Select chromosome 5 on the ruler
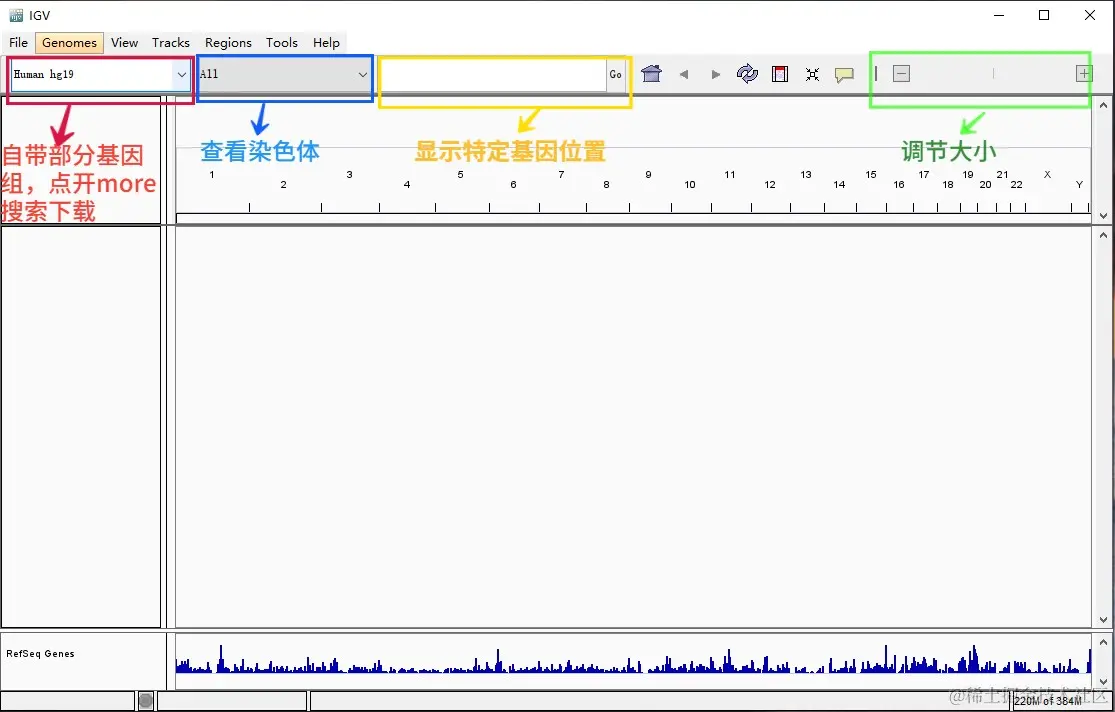 coord(461,174)
